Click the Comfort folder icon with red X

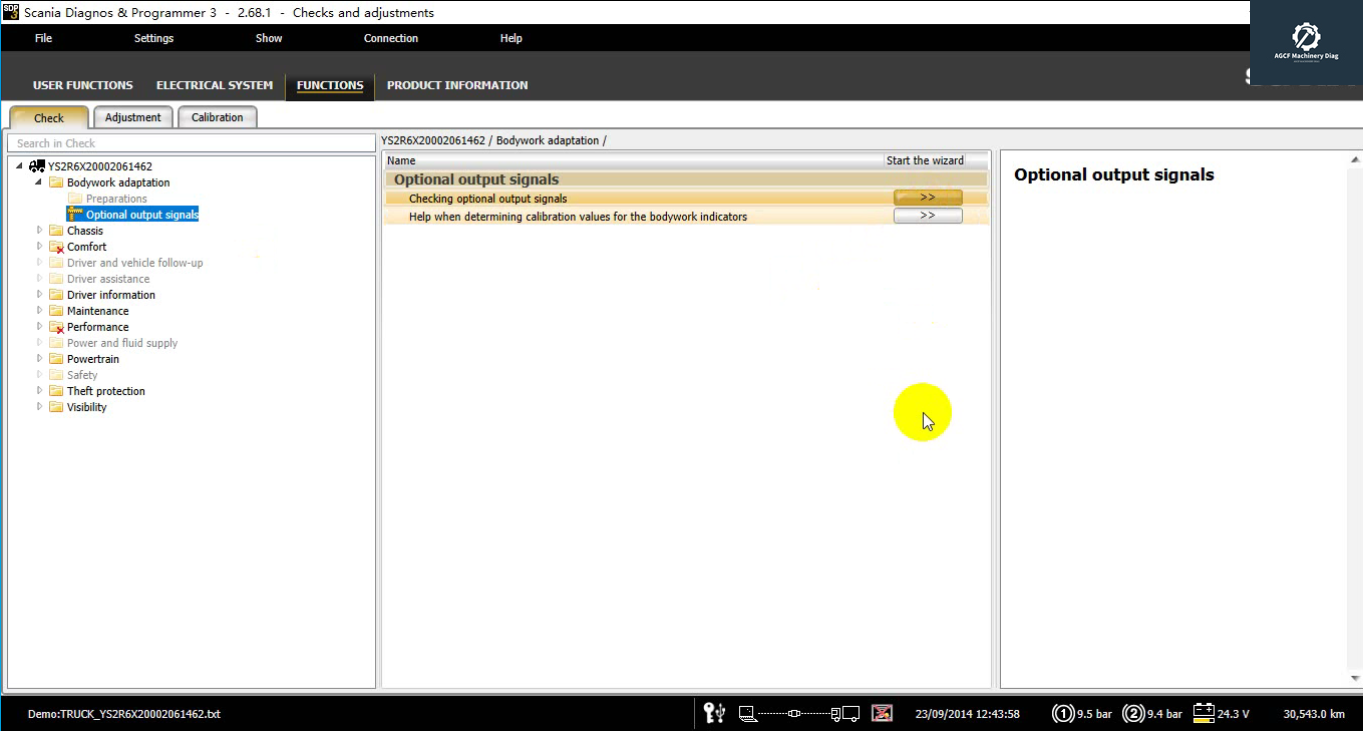[x=56, y=247]
